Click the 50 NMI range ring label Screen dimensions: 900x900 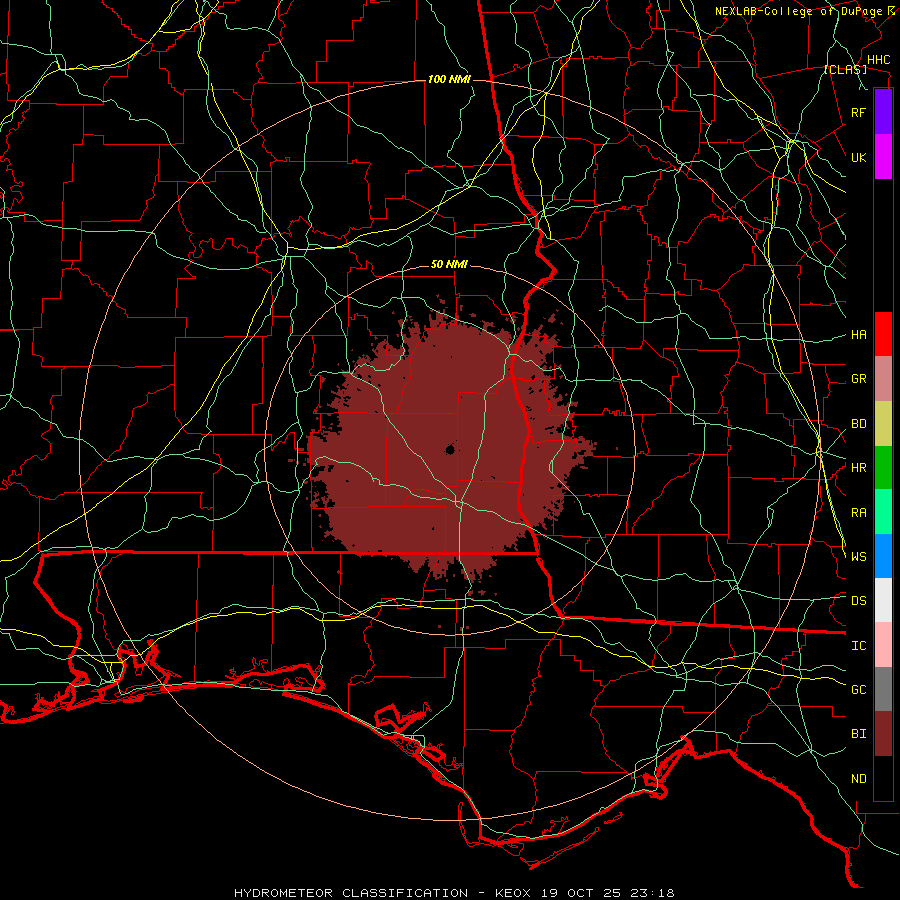click(x=449, y=264)
